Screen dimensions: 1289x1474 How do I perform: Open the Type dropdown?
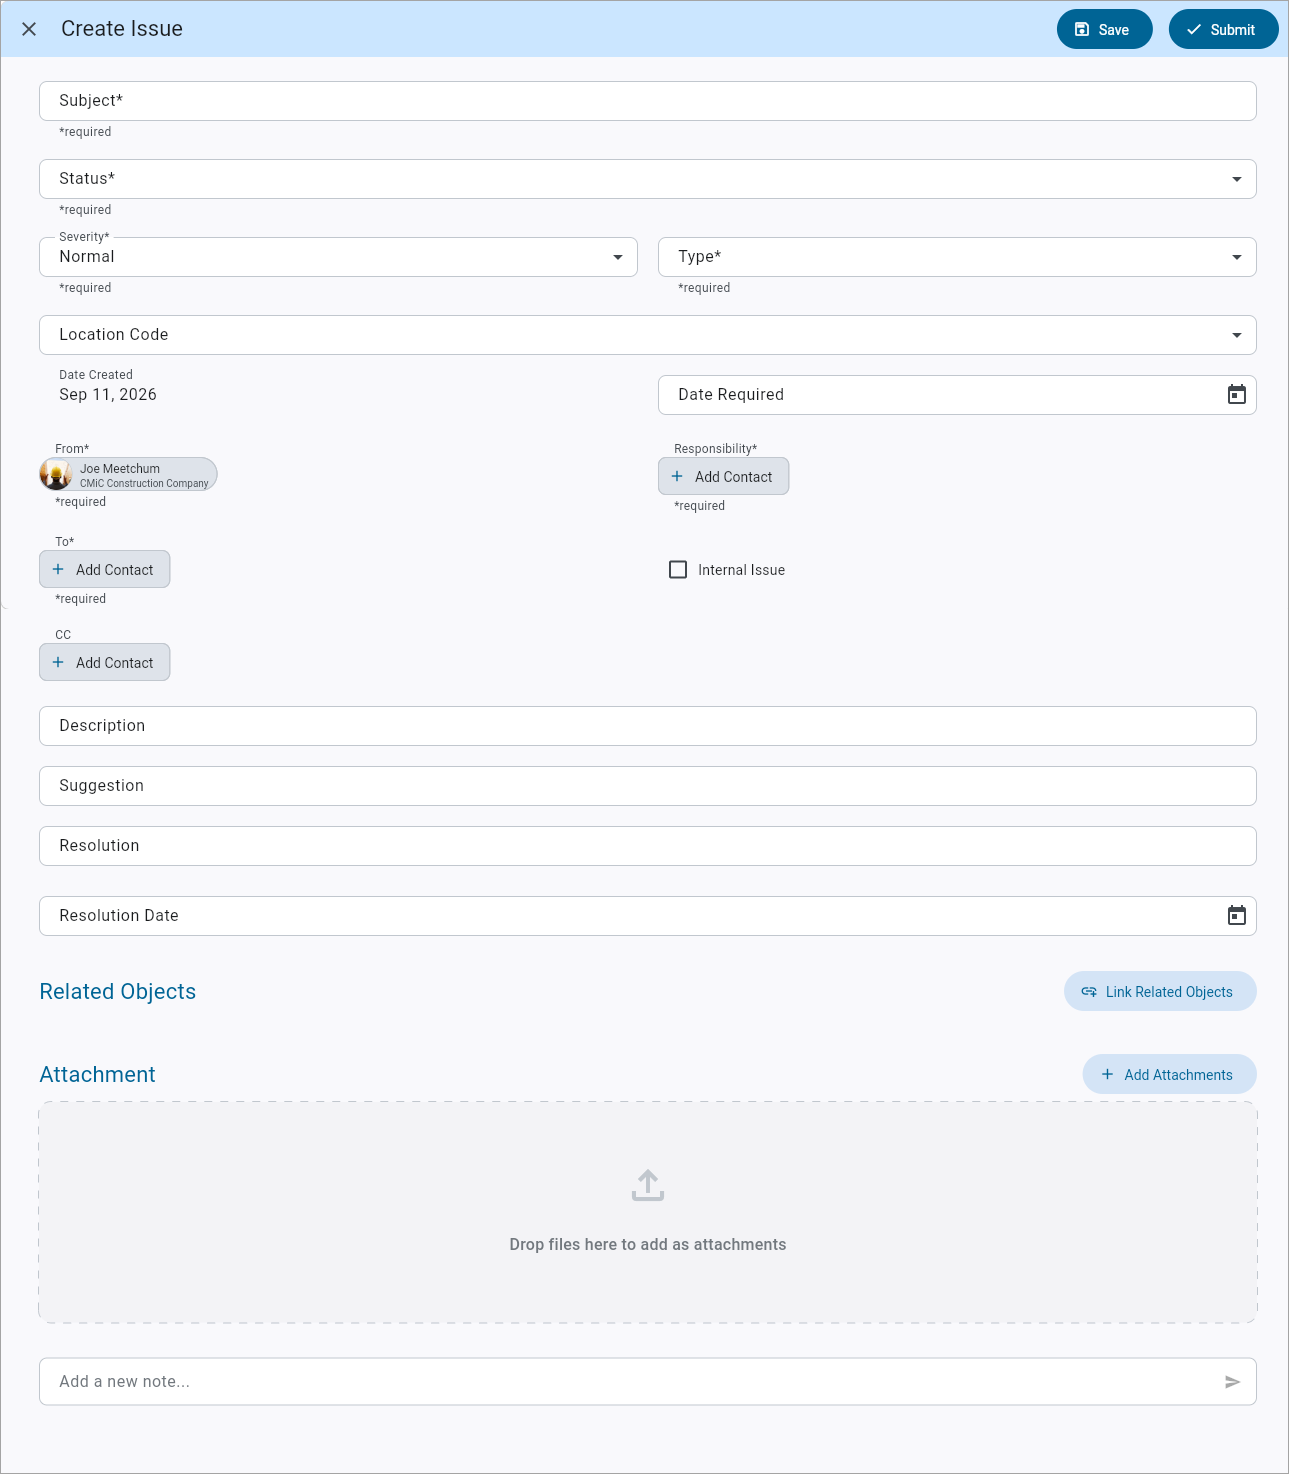(x=957, y=257)
